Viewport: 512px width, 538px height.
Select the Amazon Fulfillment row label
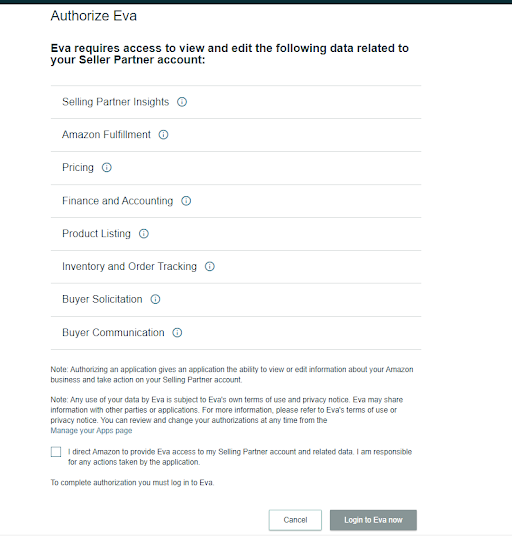point(106,134)
